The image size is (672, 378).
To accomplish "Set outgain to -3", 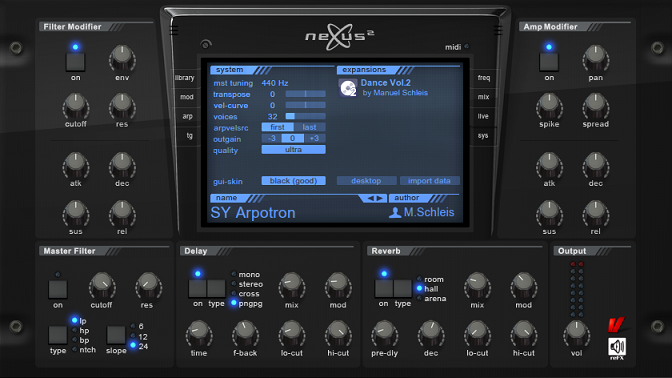I will click(x=271, y=138).
